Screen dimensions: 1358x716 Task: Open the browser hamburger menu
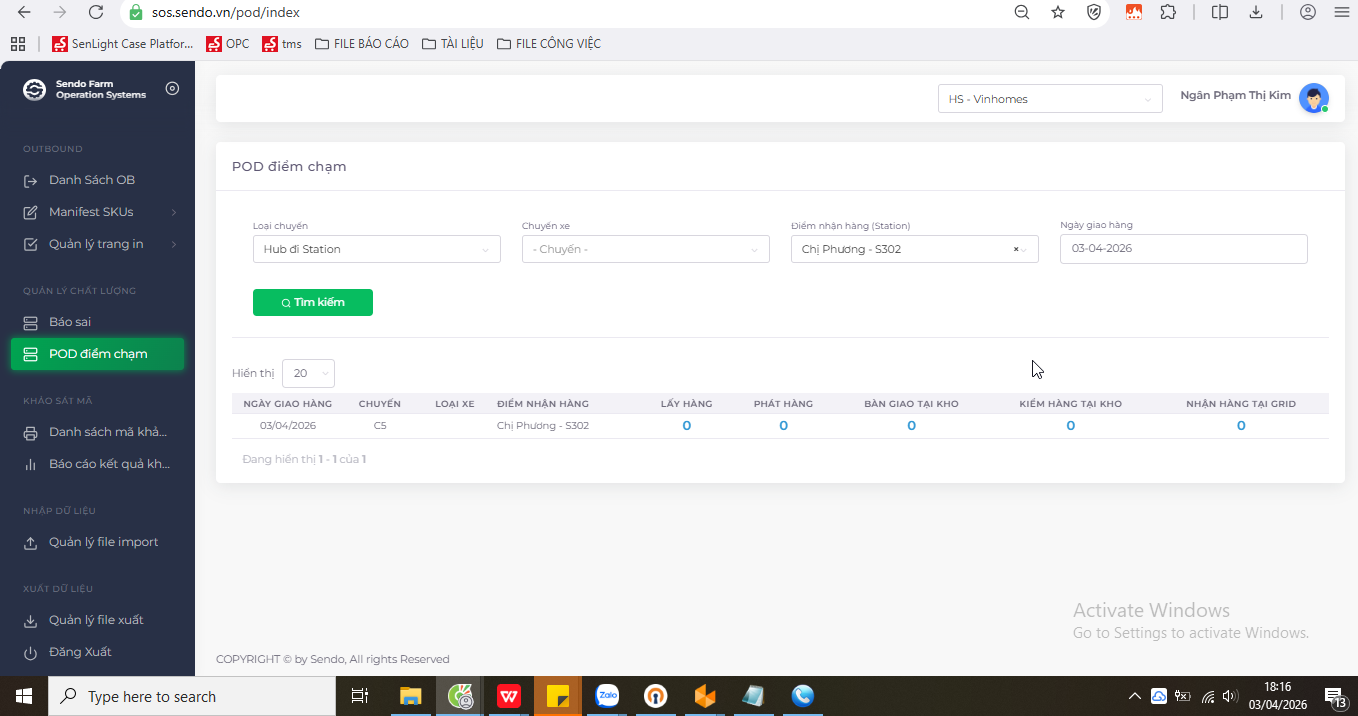tap(1341, 12)
